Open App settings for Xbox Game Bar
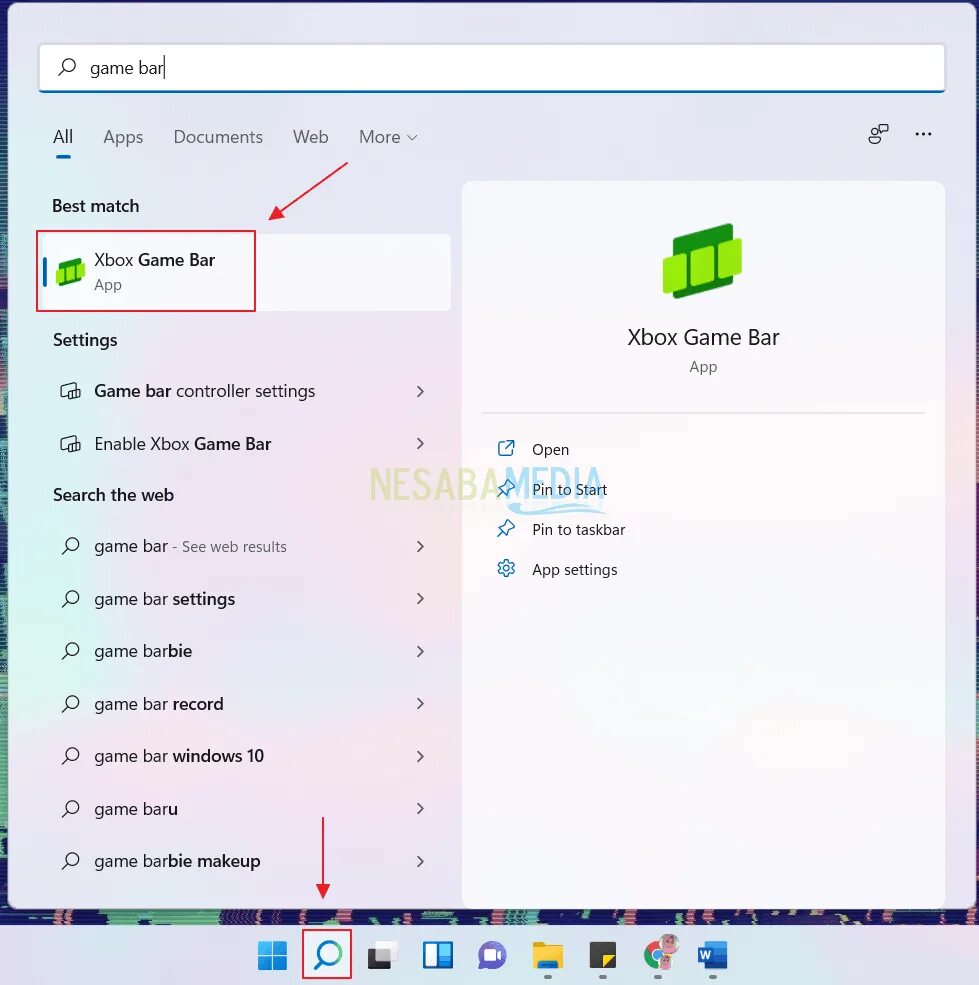 click(574, 570)
